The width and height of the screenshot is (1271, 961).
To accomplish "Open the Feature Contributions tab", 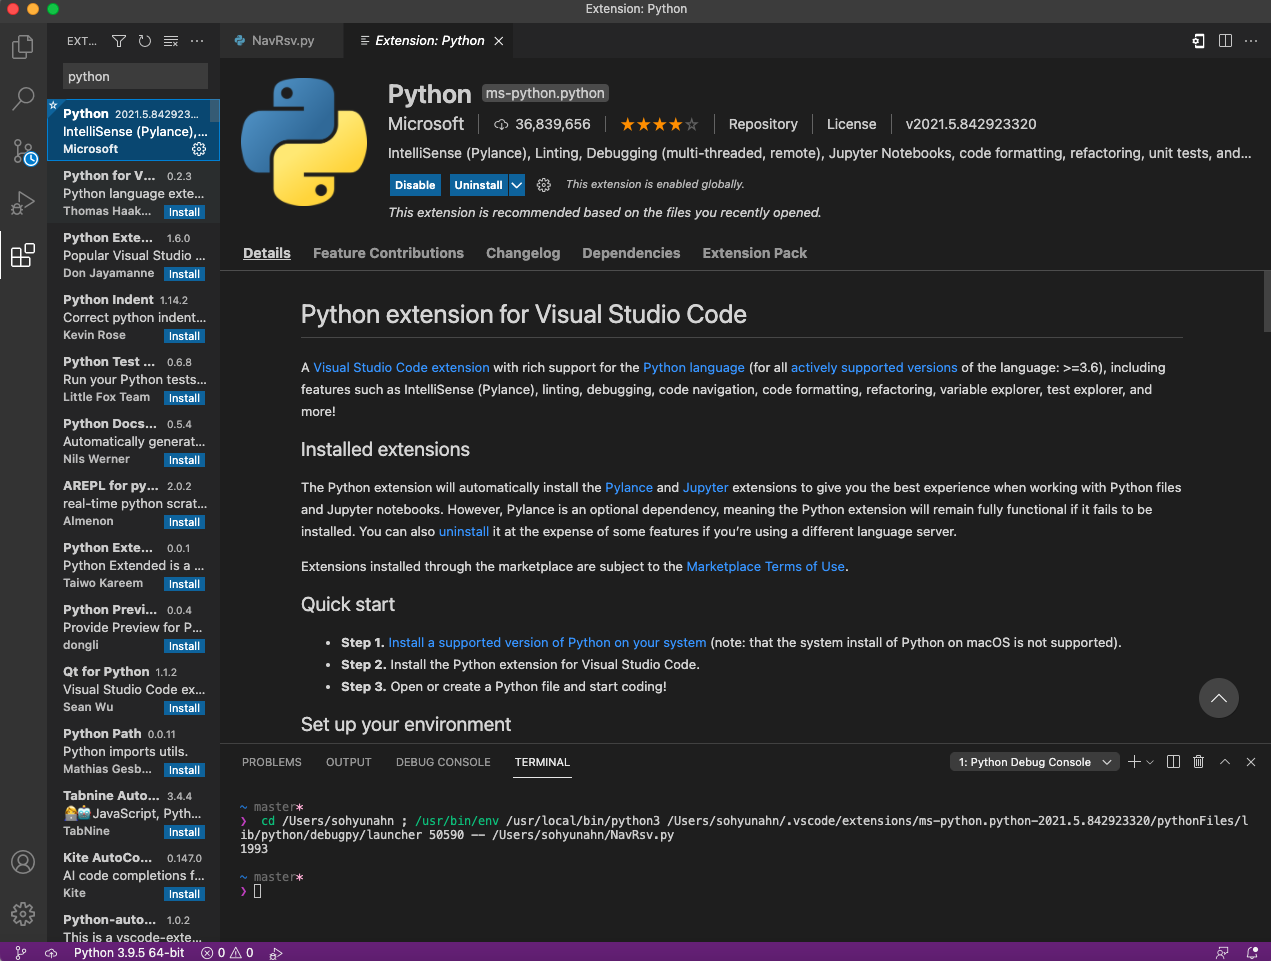I will tap(388, 253).
